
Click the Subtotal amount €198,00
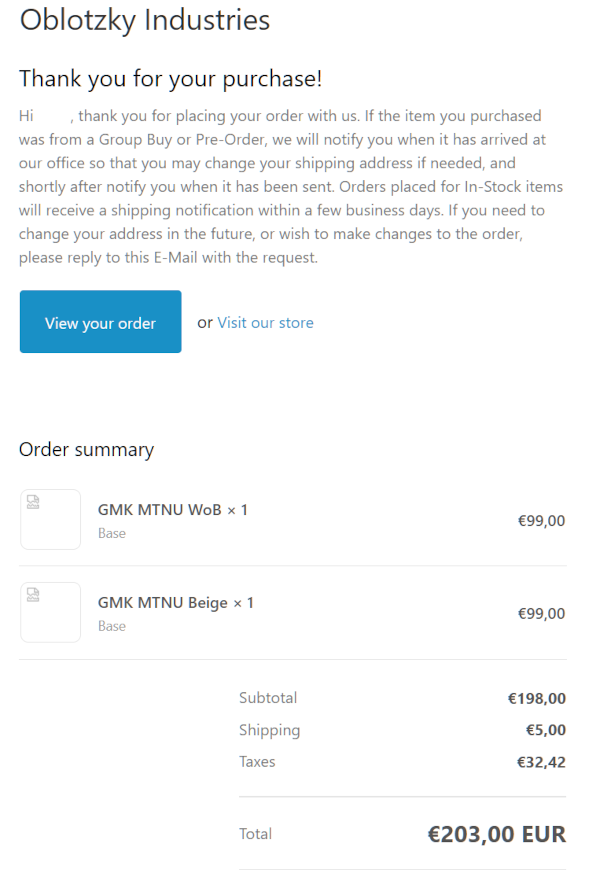537,699
